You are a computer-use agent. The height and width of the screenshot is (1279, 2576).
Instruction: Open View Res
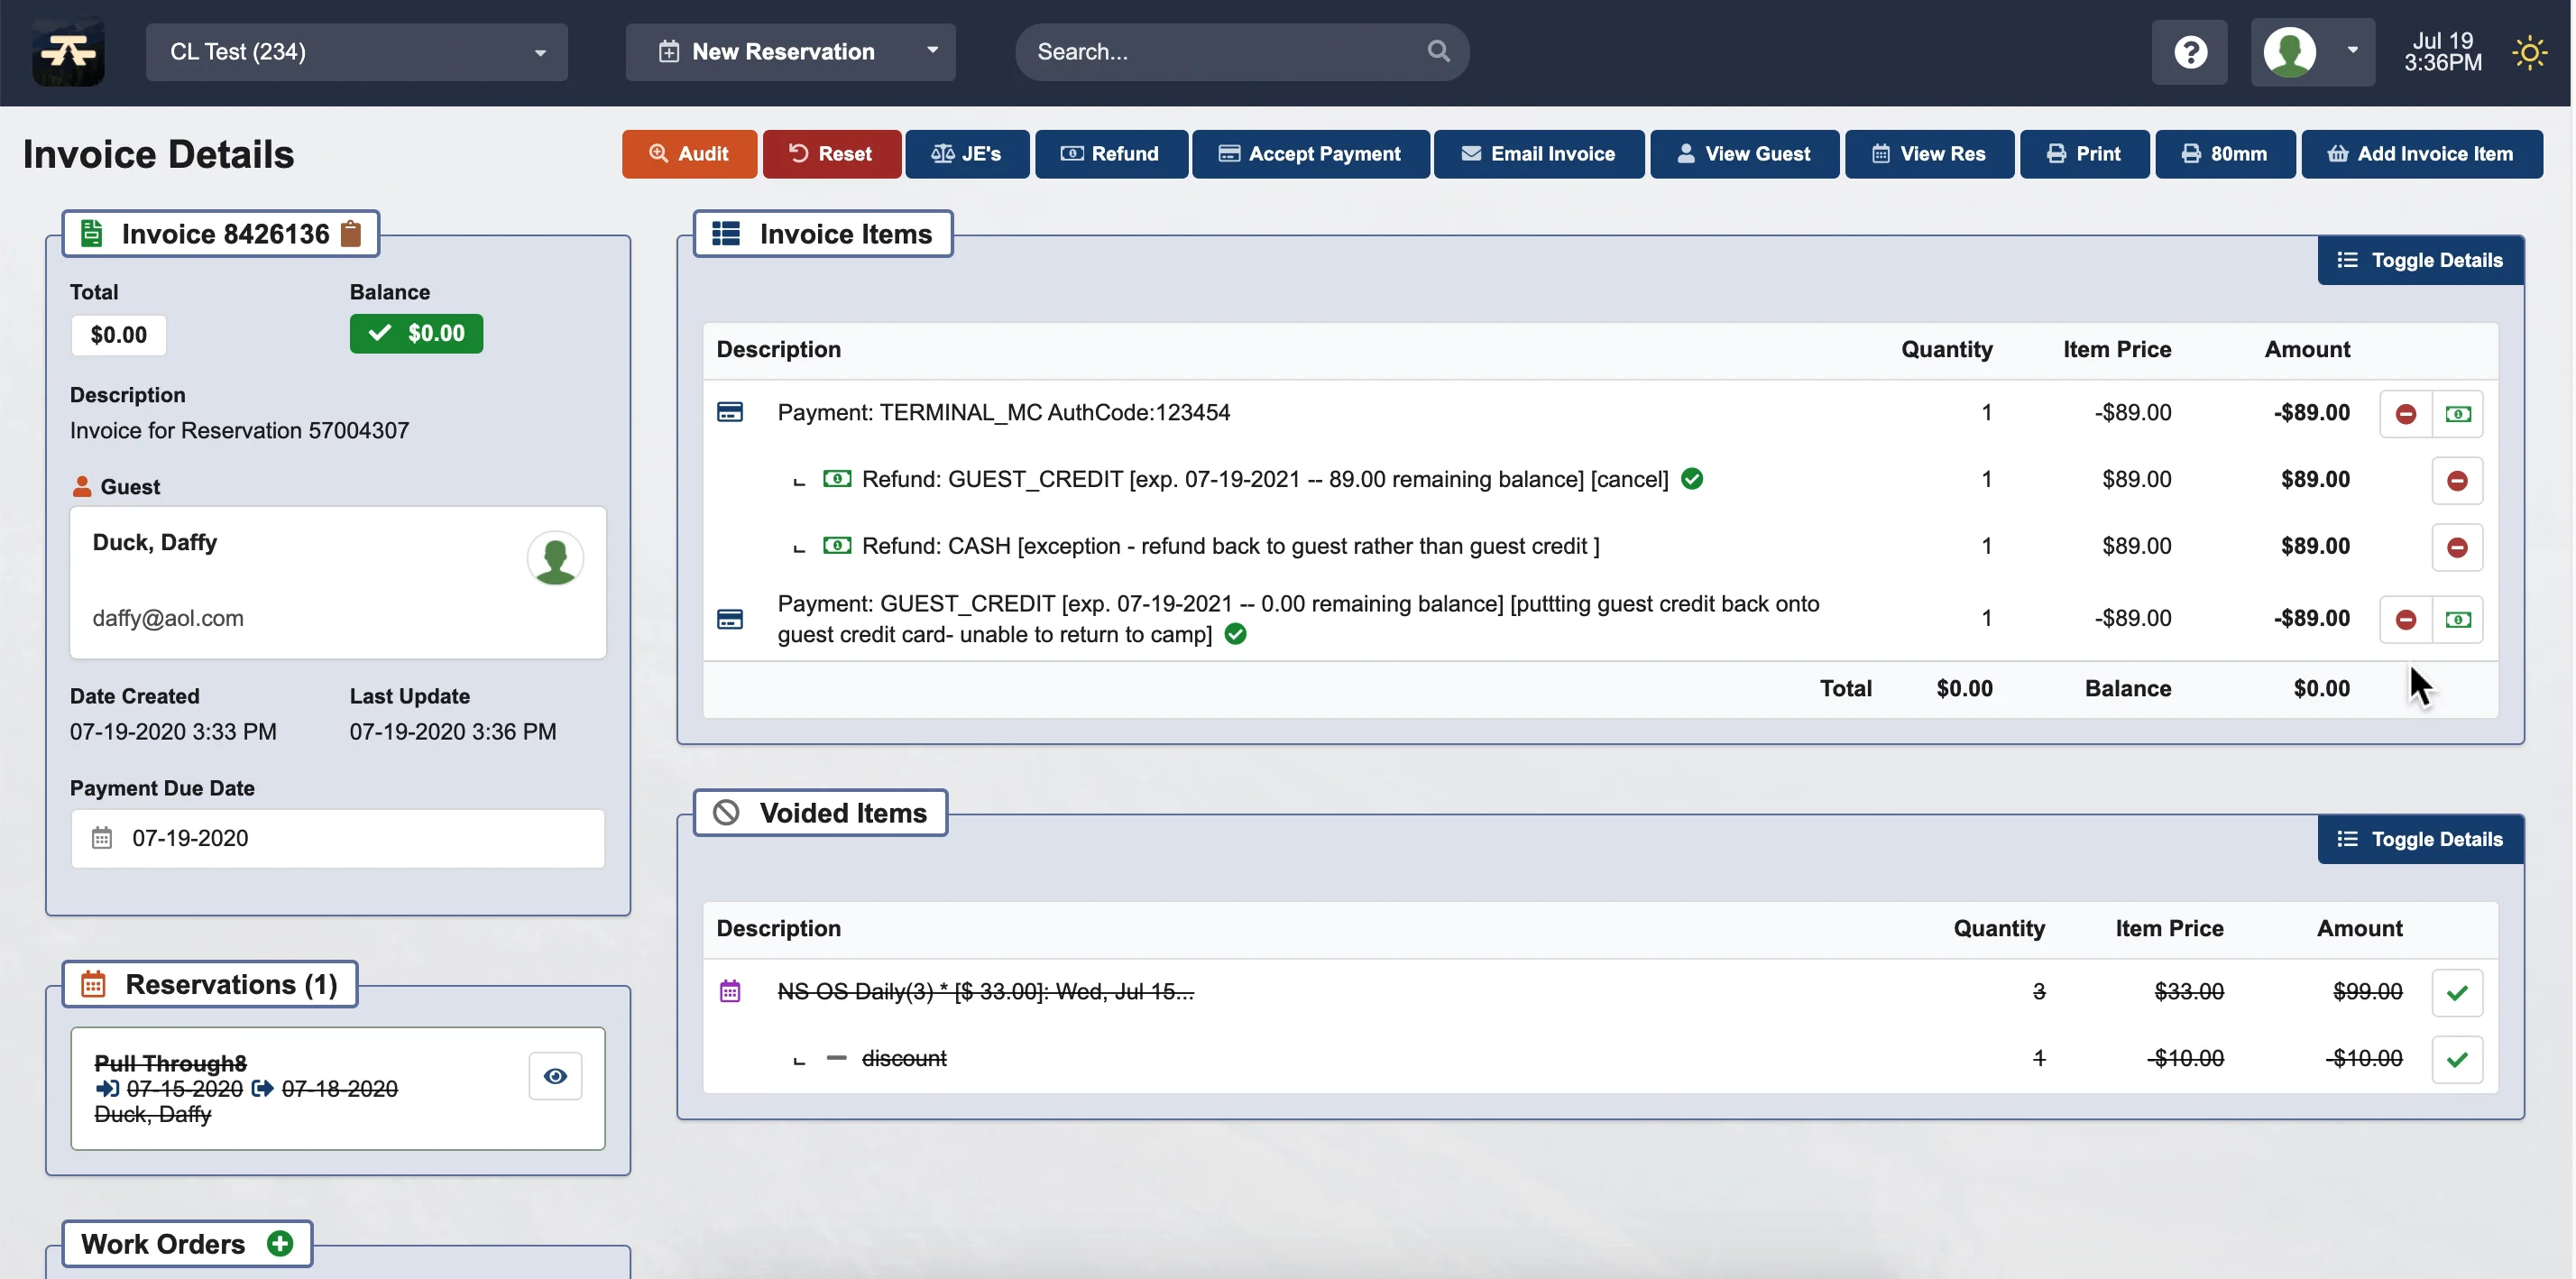point(1929,154)
